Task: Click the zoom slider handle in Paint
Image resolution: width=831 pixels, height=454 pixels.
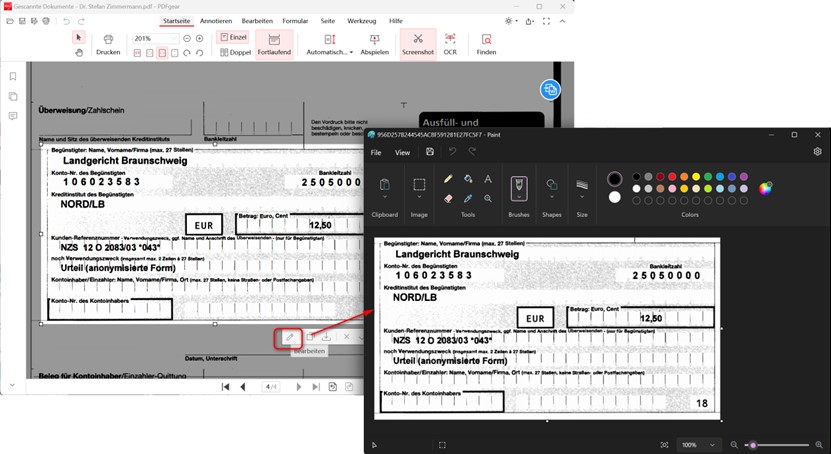Action: 753,445
